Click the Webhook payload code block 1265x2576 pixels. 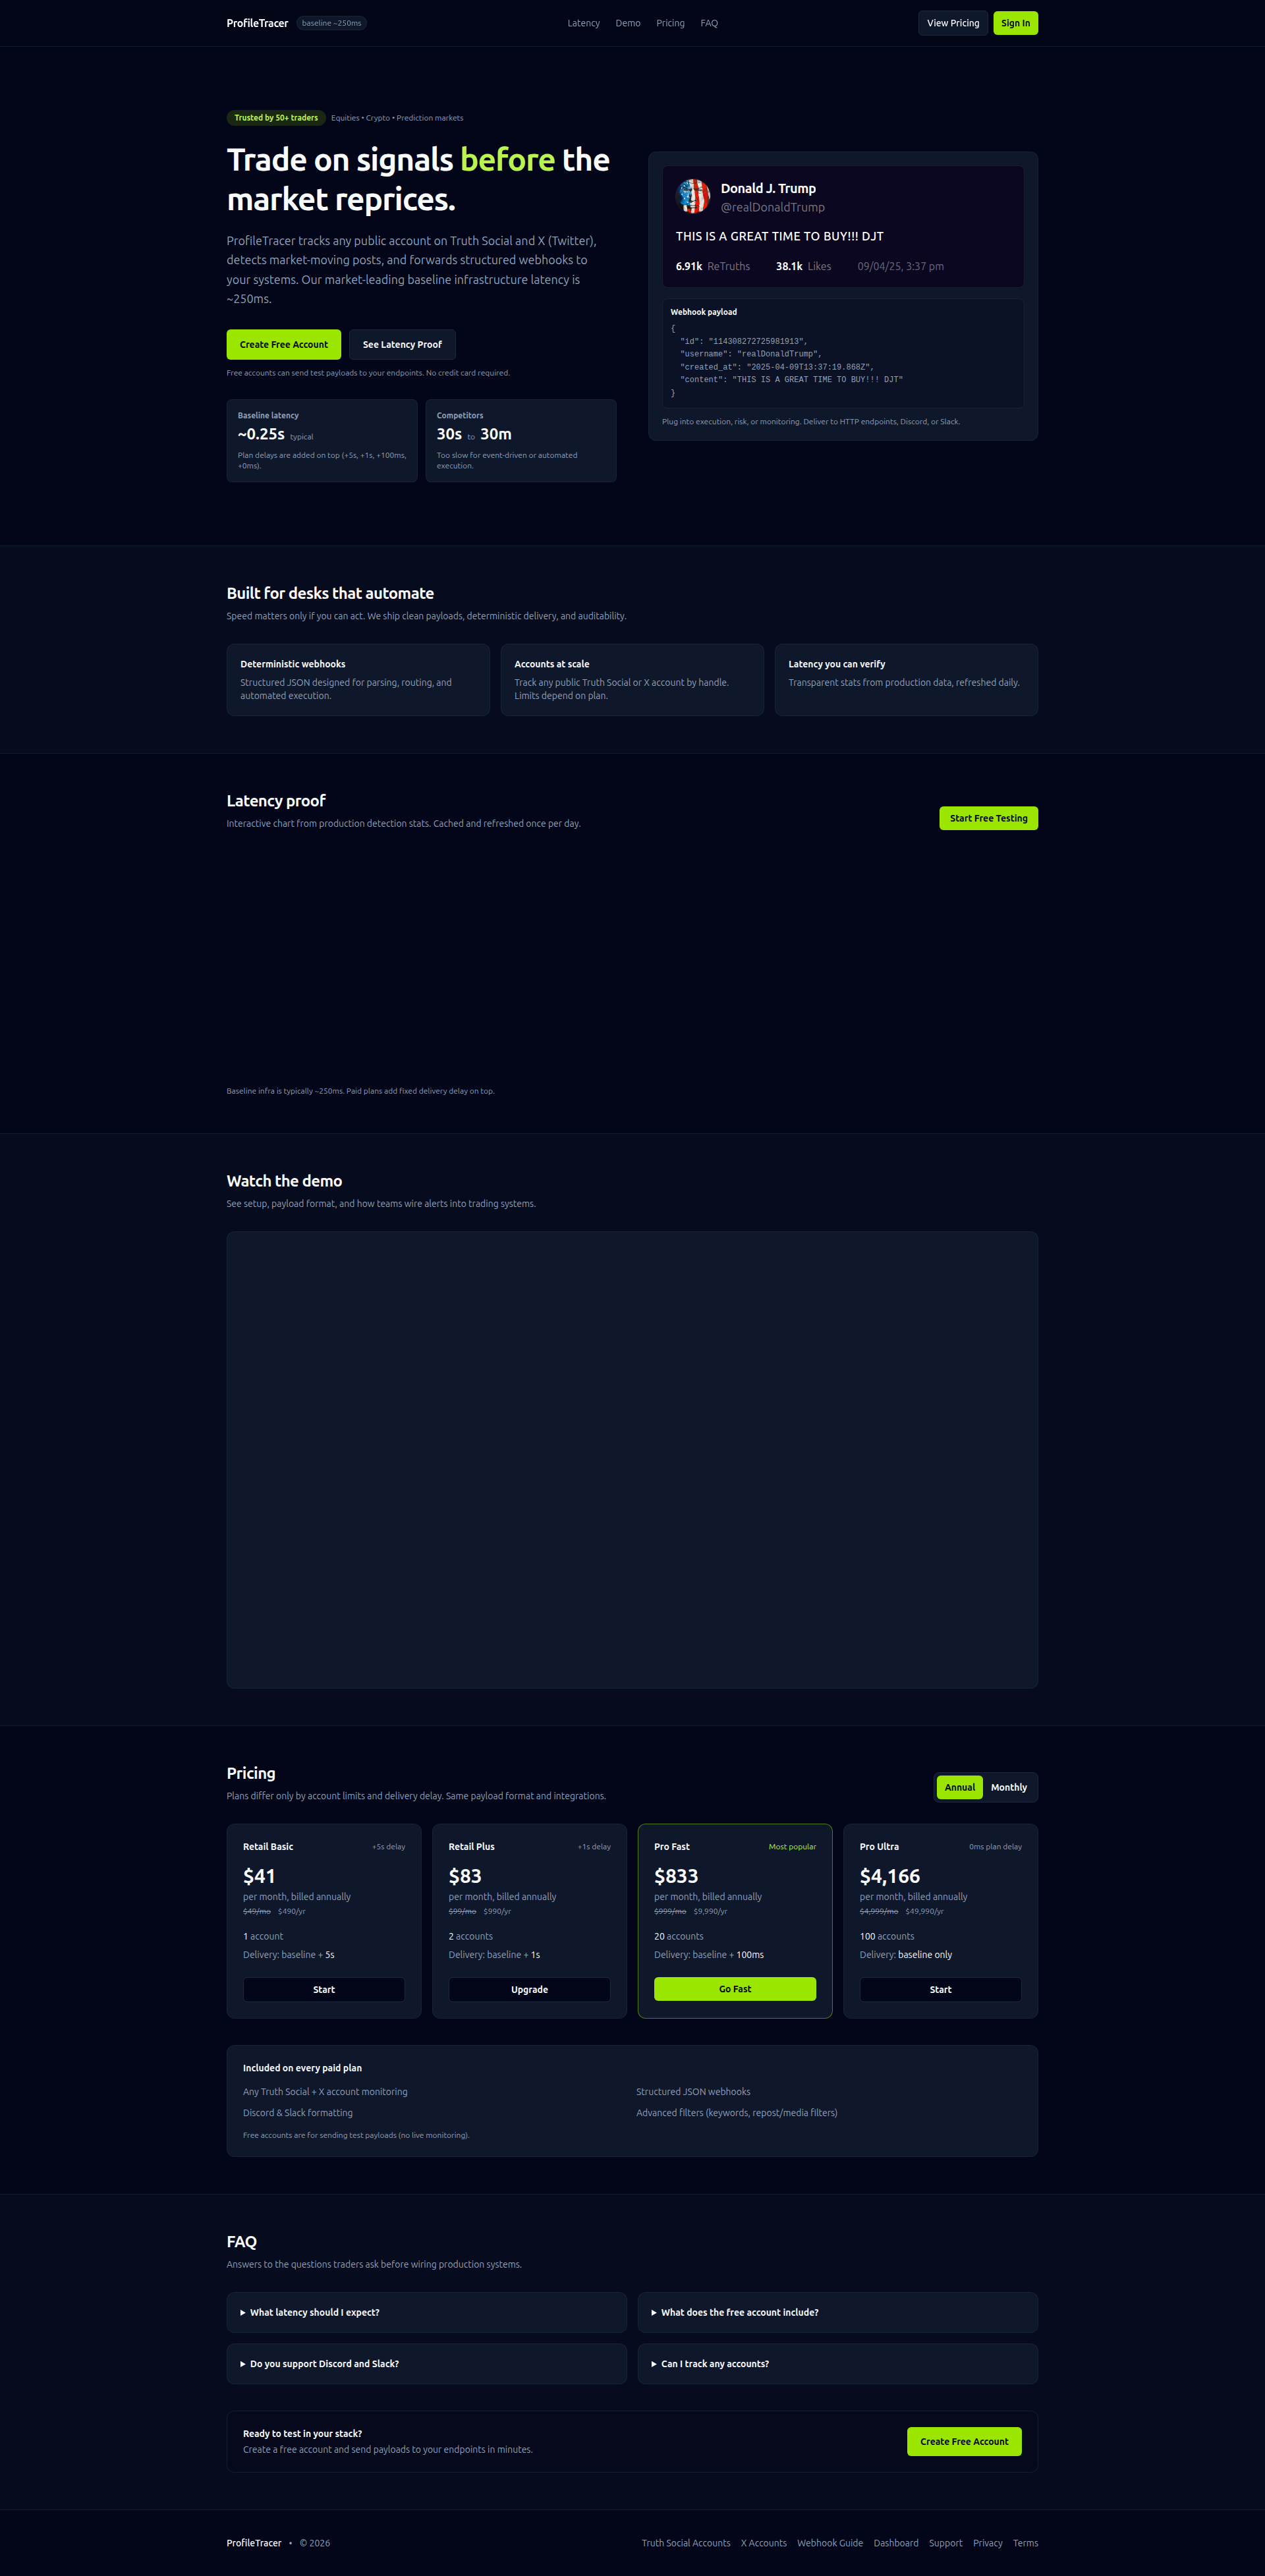[x=843, y=353]
